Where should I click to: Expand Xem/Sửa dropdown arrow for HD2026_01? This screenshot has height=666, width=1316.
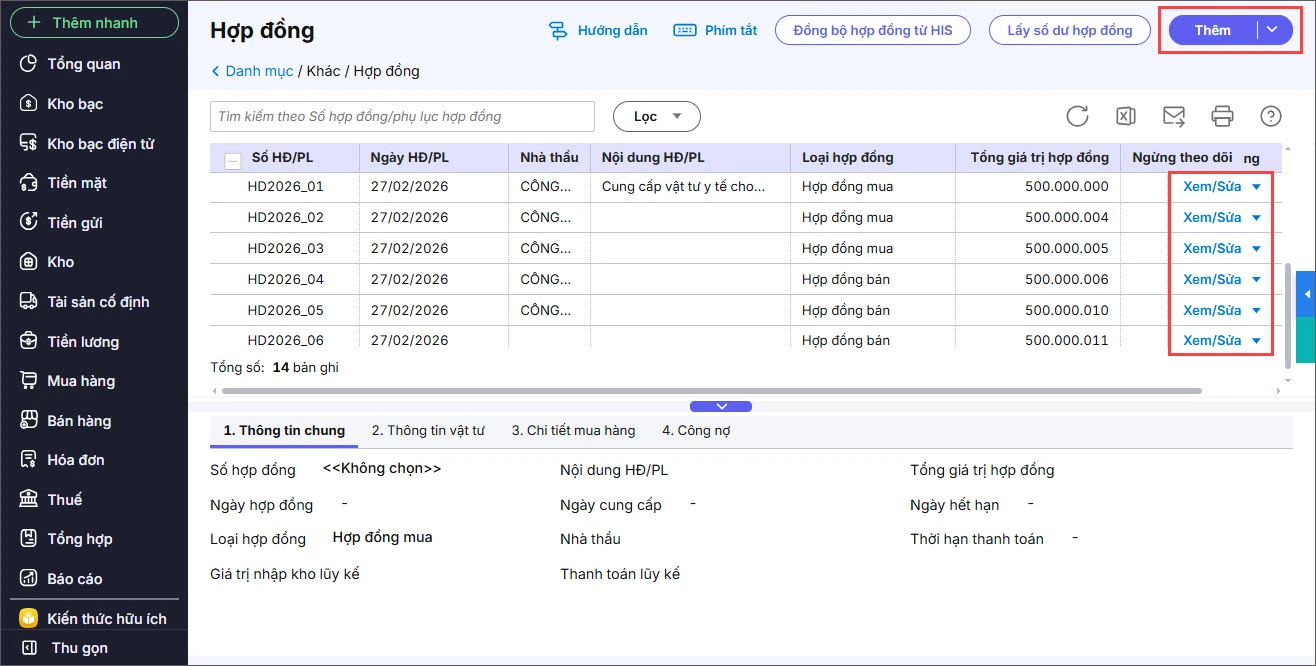1257,187
